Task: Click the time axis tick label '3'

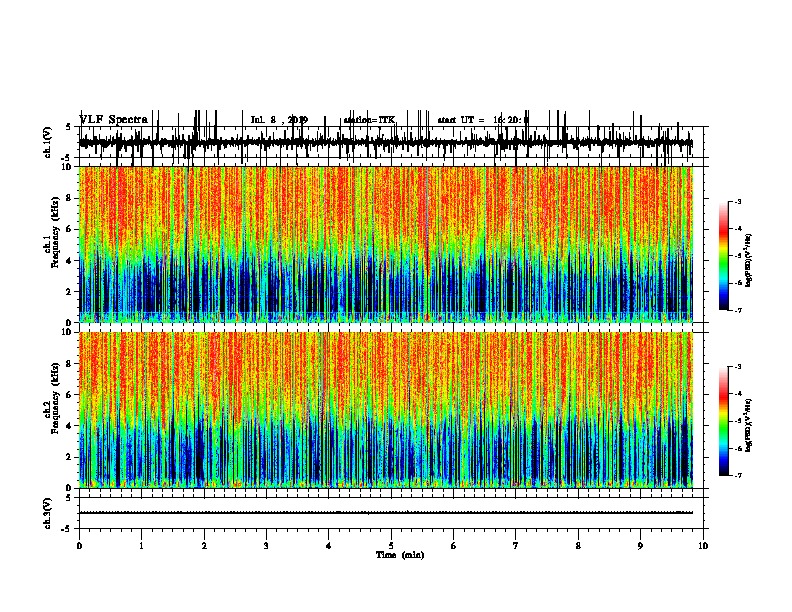Action: point(266,546)
